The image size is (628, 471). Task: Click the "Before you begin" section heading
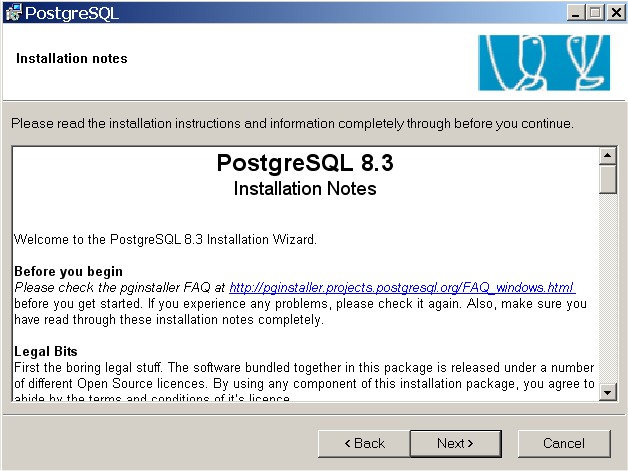point(68,272)
